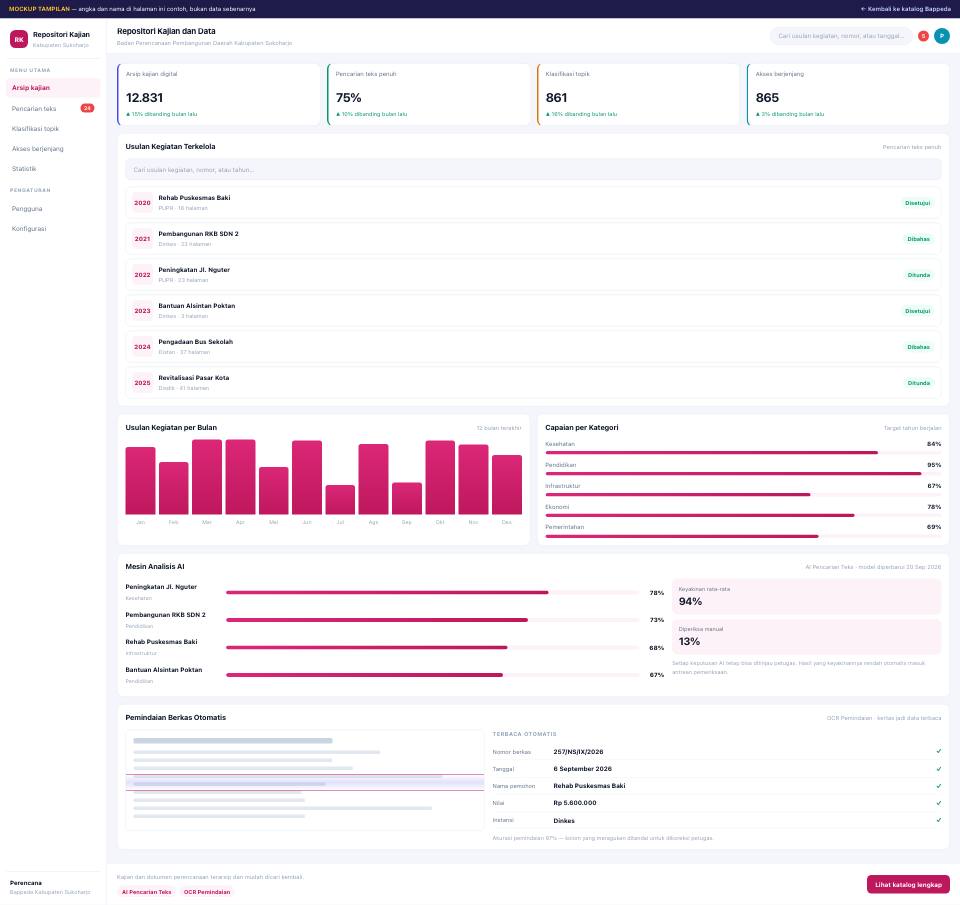960x905 pixels.
Task: Select Klasifikasi topik in the sidebar
Action: tap(53, 129)
